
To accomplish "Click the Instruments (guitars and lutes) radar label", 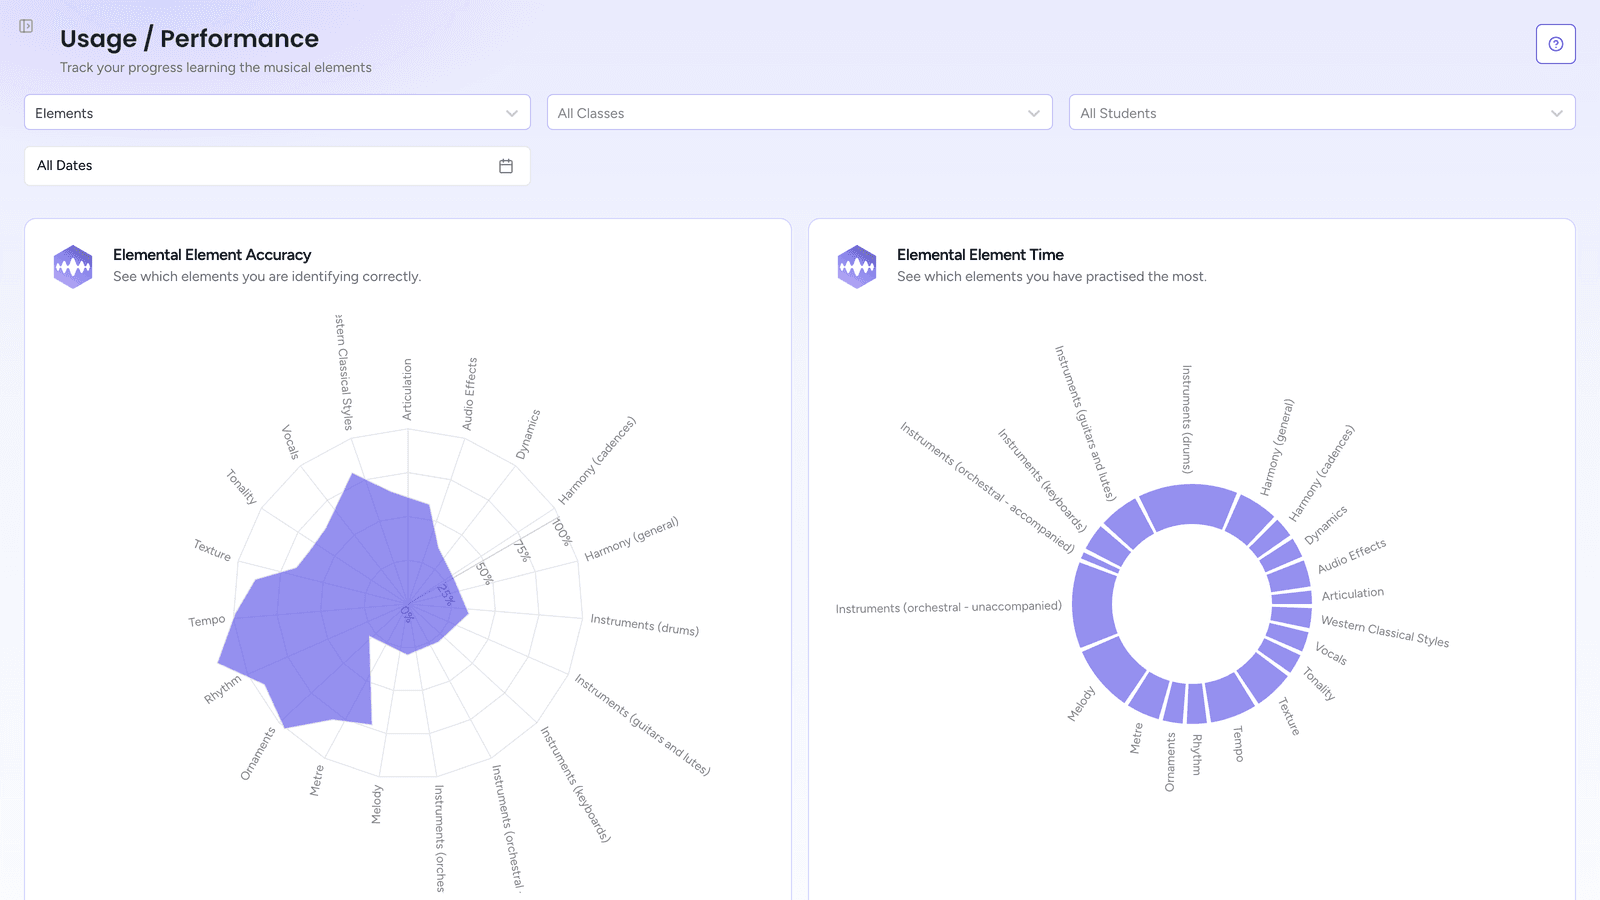I will [642, 725].
